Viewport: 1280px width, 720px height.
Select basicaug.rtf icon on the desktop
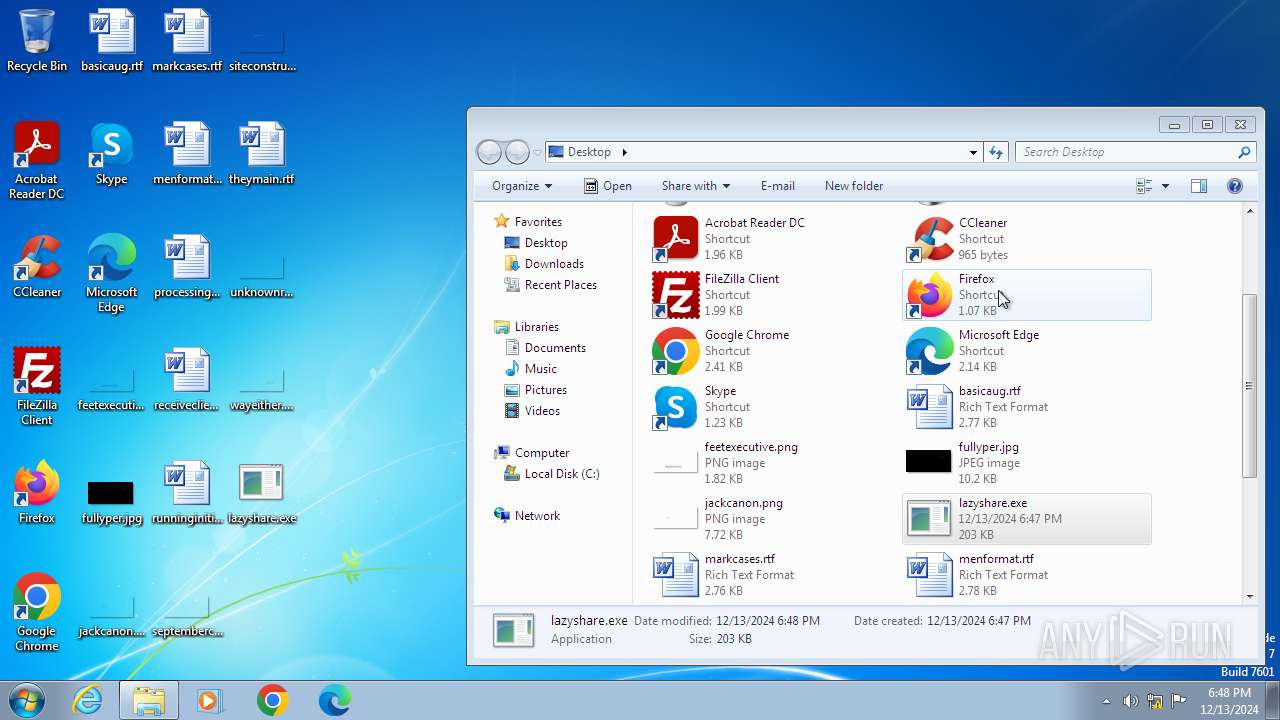(112, 40)
